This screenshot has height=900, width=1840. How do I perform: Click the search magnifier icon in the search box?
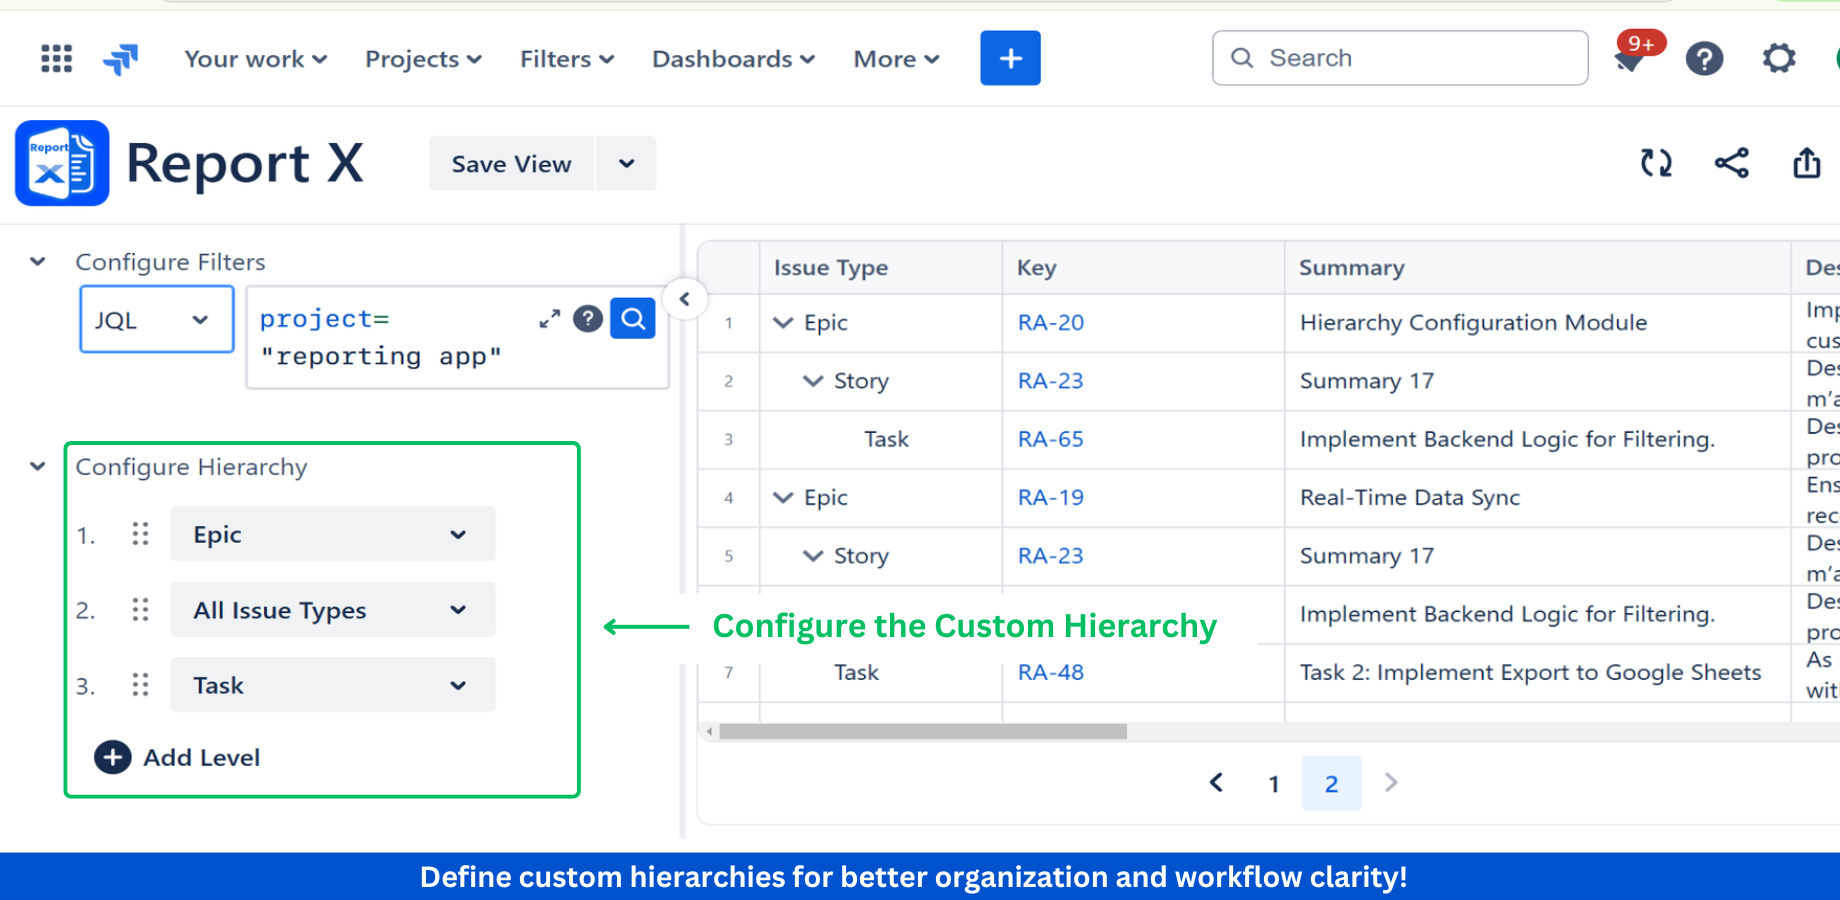pyautogui.click(x=1242, y=58)
